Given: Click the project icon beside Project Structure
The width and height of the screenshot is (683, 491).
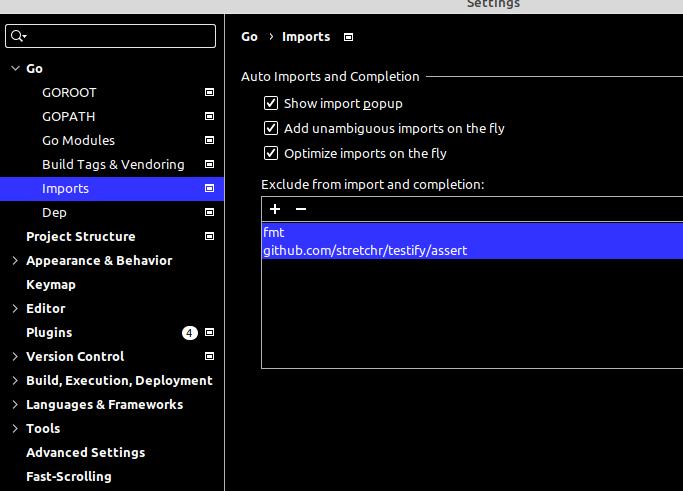Looking at the screenshot, I should [x=210, y=236].
